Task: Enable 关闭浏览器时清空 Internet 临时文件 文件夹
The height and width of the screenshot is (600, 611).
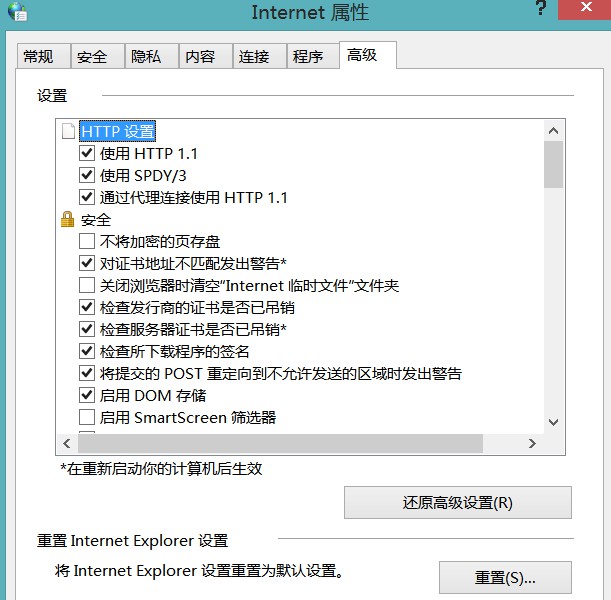Action: click(87, 285)
